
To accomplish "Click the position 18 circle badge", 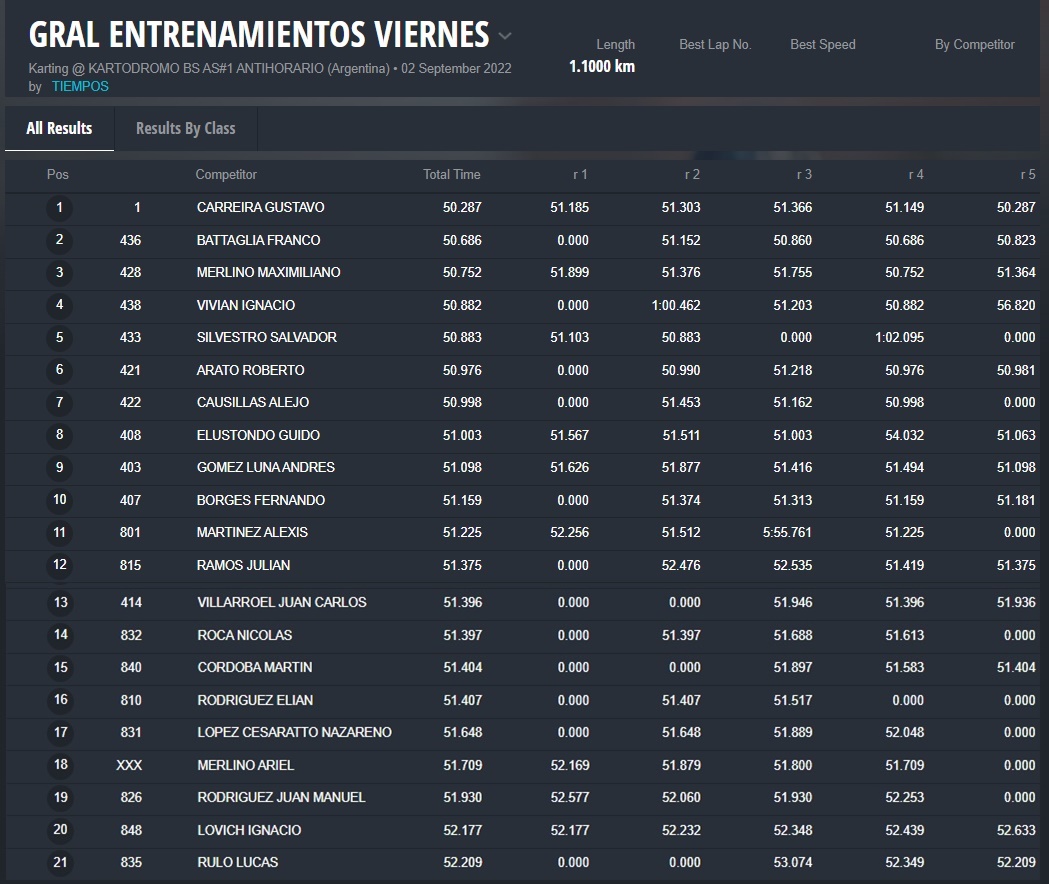I will (60, 765).
